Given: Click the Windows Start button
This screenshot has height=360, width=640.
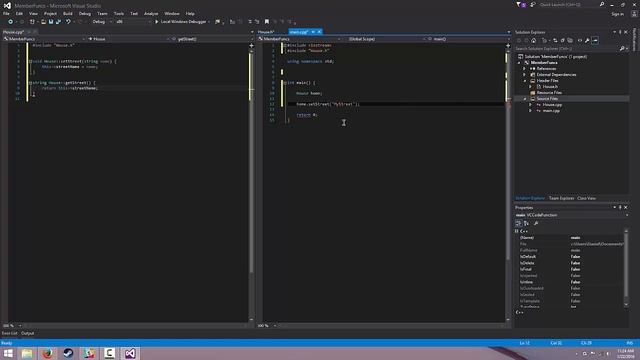Looking at the screenshot, I should pos(8,353).
